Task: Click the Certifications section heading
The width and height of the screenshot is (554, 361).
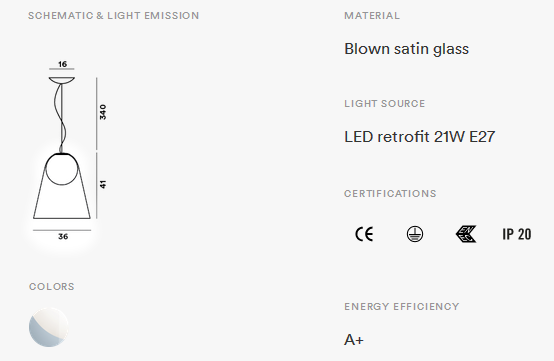Action: (390, 194)
